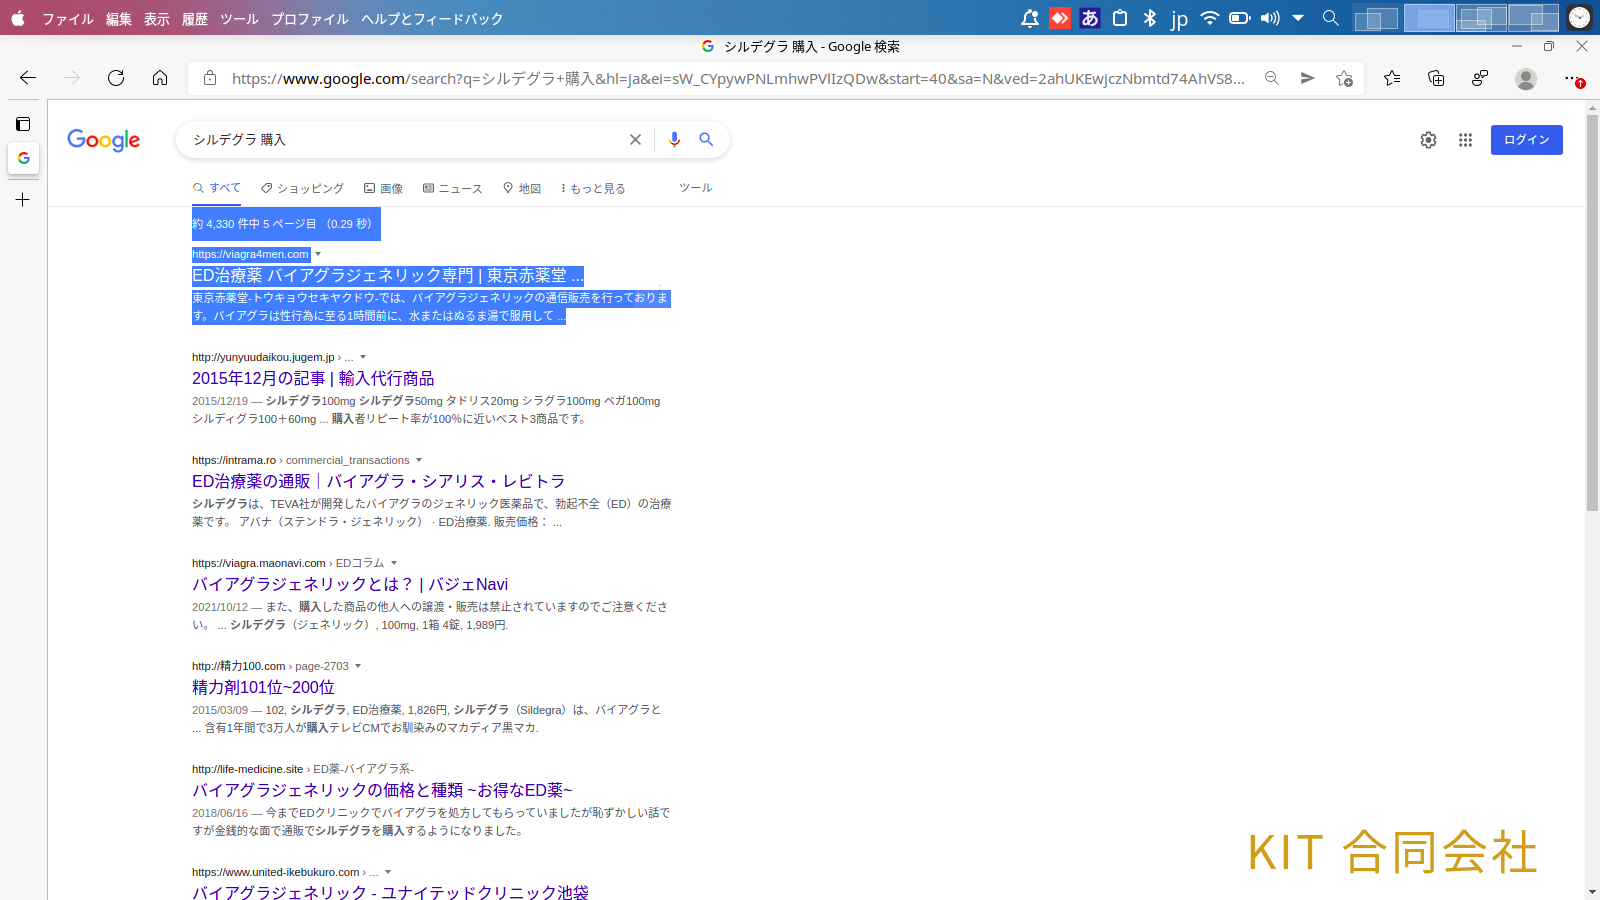Click the profile avatar icon in toolbar
1600x900 pixels.
(x=1526, y=78)
